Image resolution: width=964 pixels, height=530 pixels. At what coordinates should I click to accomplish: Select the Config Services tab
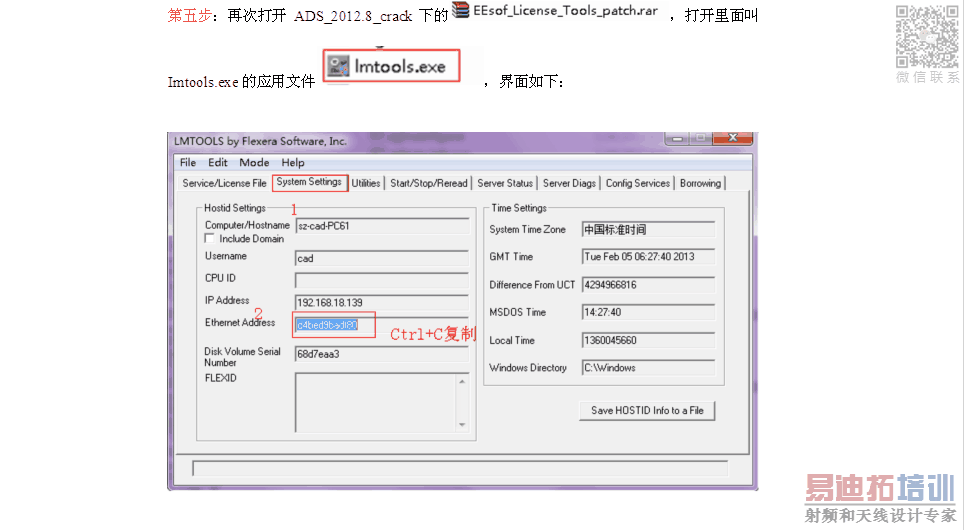tap(638, 183)
